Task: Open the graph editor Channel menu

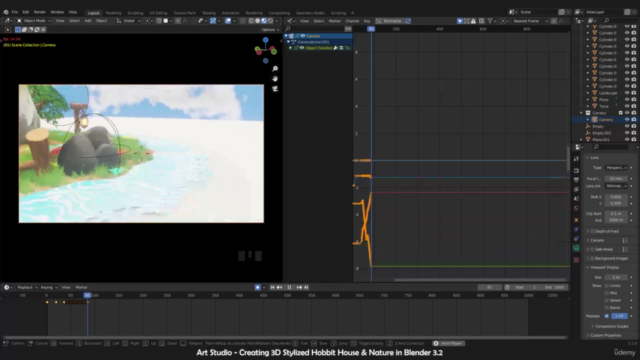Action: pos(352,21)
